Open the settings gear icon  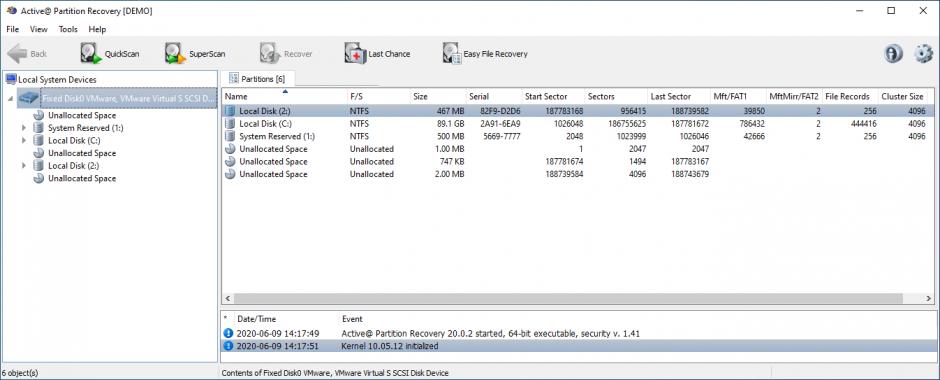pos(923,53)
